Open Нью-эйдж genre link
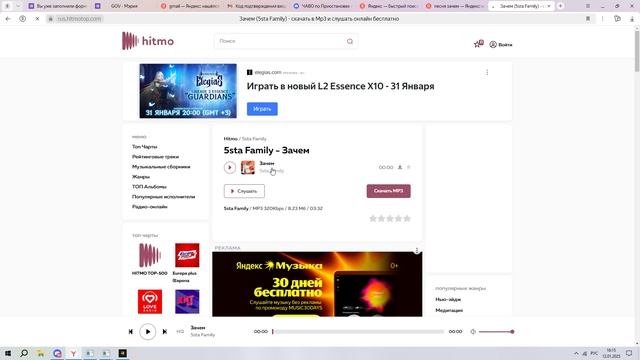Image resolution: width=640 pixels, height=360 pixels. click(x=448, y=299)
